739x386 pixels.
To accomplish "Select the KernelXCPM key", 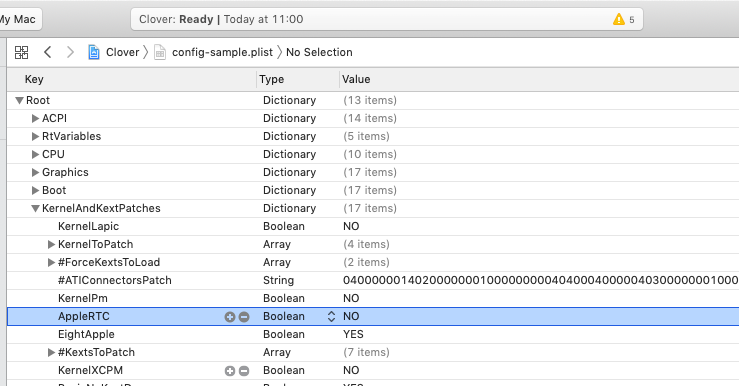I will (x=90, y=370).
